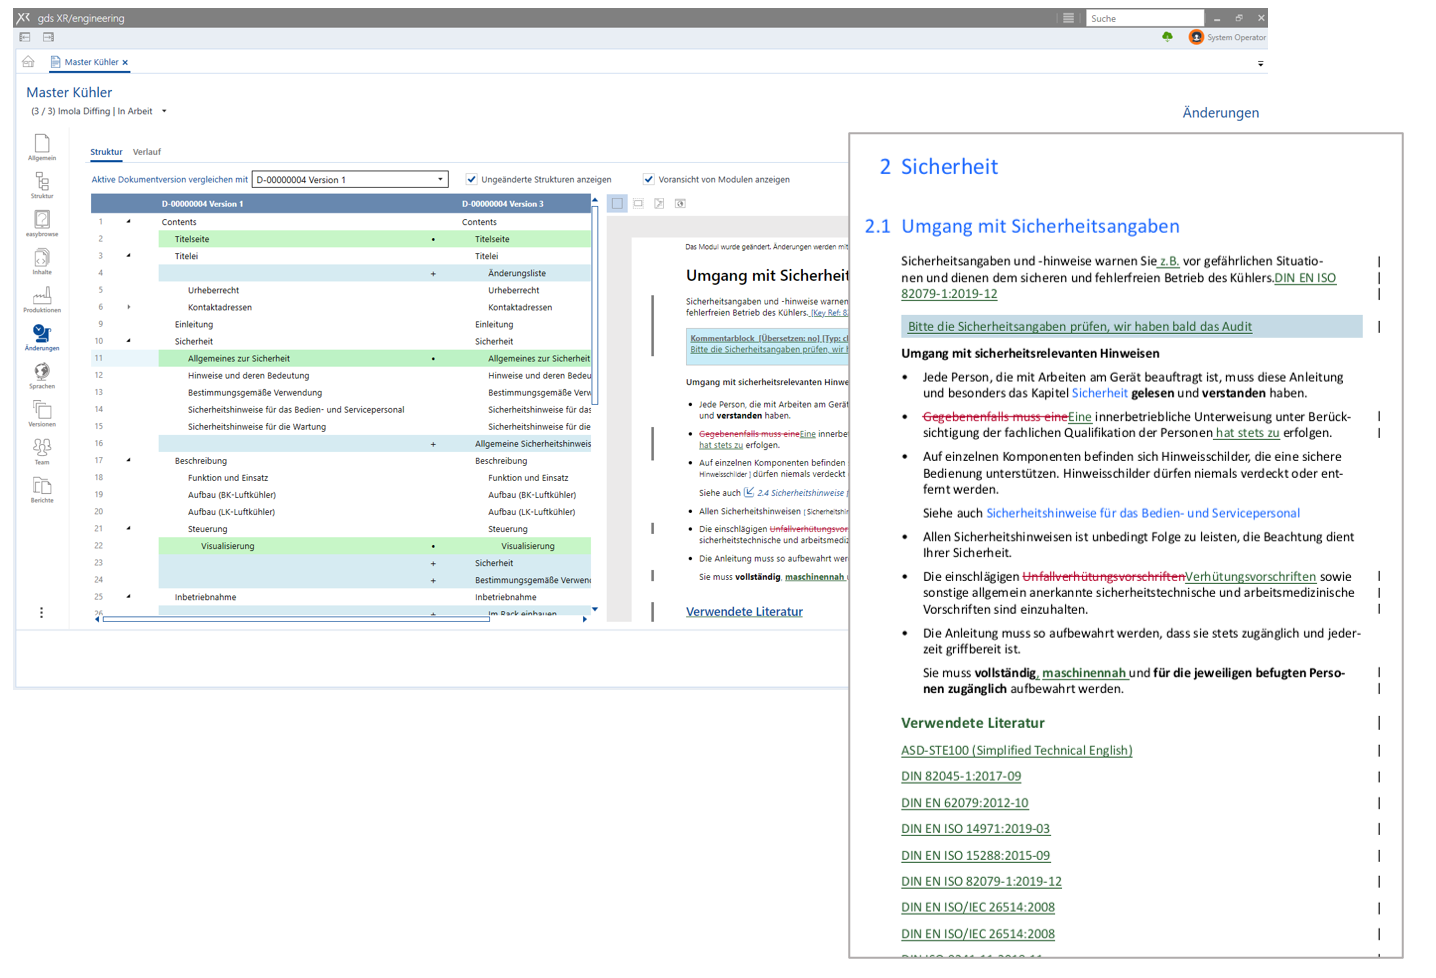Click the home icon beside document tab
The width and height of the screenshot is (1436, 978).
[28, 62]
